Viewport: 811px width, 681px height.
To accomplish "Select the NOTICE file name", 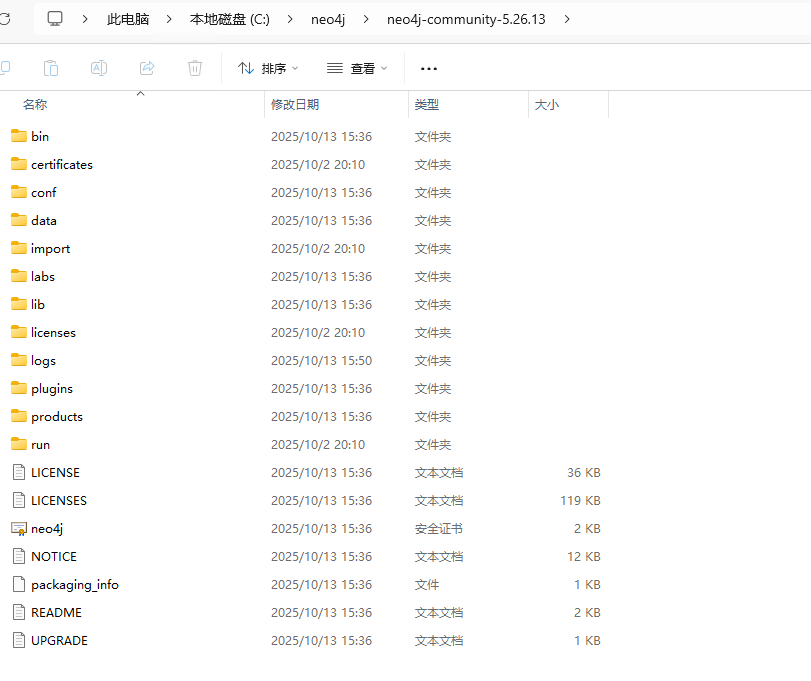I will (x=54, y=556).
